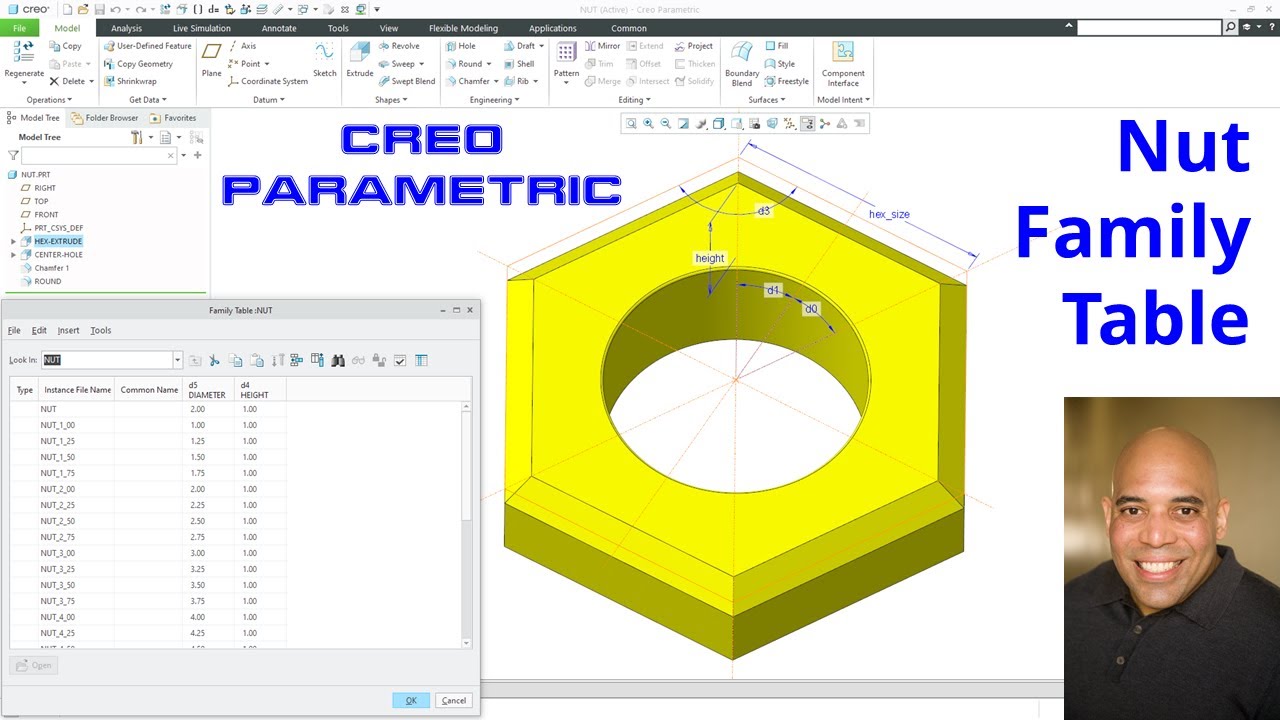
Task: Expand the HEX-EXTRUDE tree node
Action: click(13, 242)
